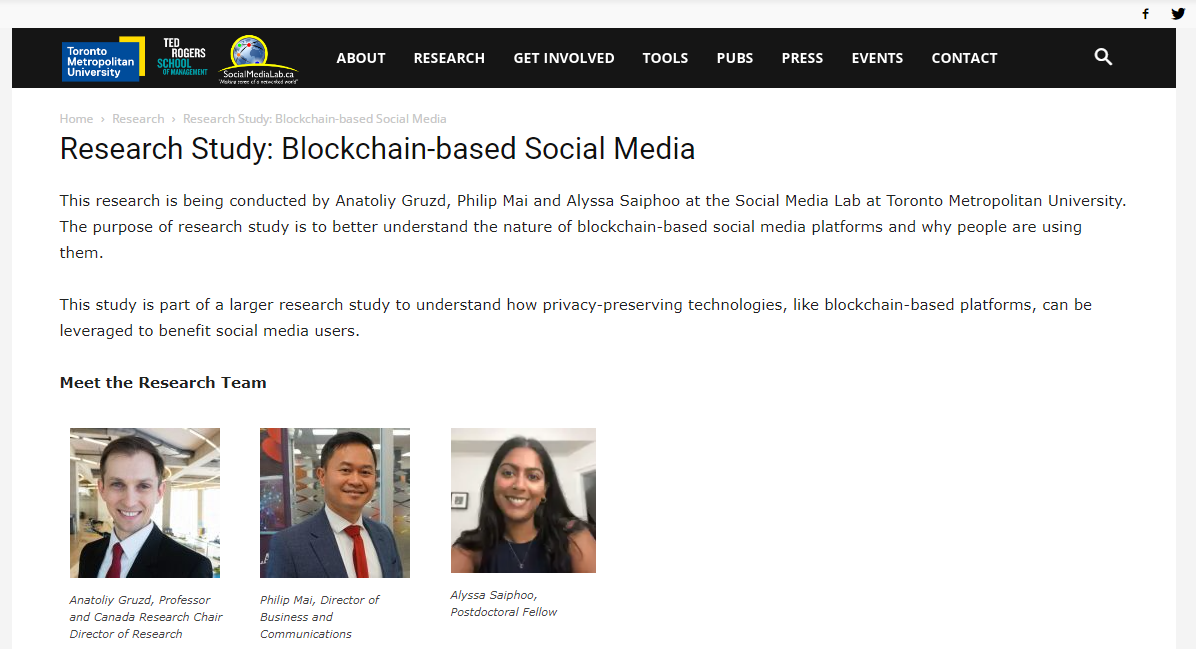Click the Home breadcrumb link
Image resolution: width=1196 pixels, height=649 pixels.
click(76, 119)
